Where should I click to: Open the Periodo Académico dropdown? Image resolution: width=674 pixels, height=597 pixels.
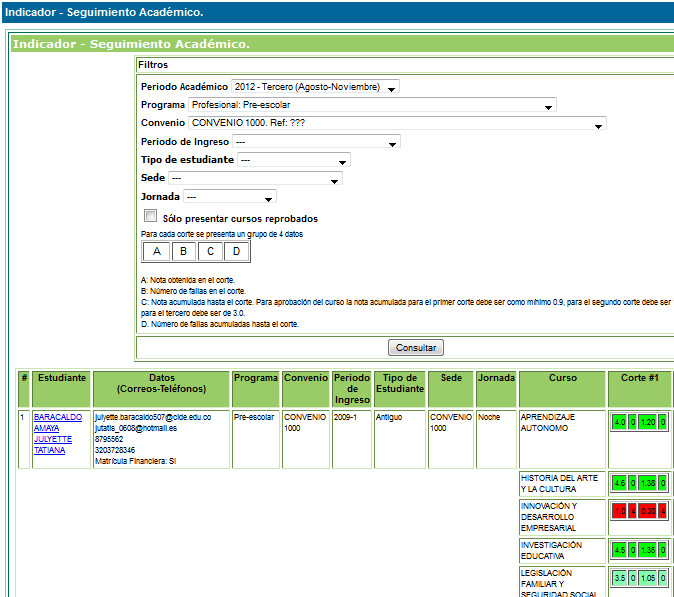315,87
